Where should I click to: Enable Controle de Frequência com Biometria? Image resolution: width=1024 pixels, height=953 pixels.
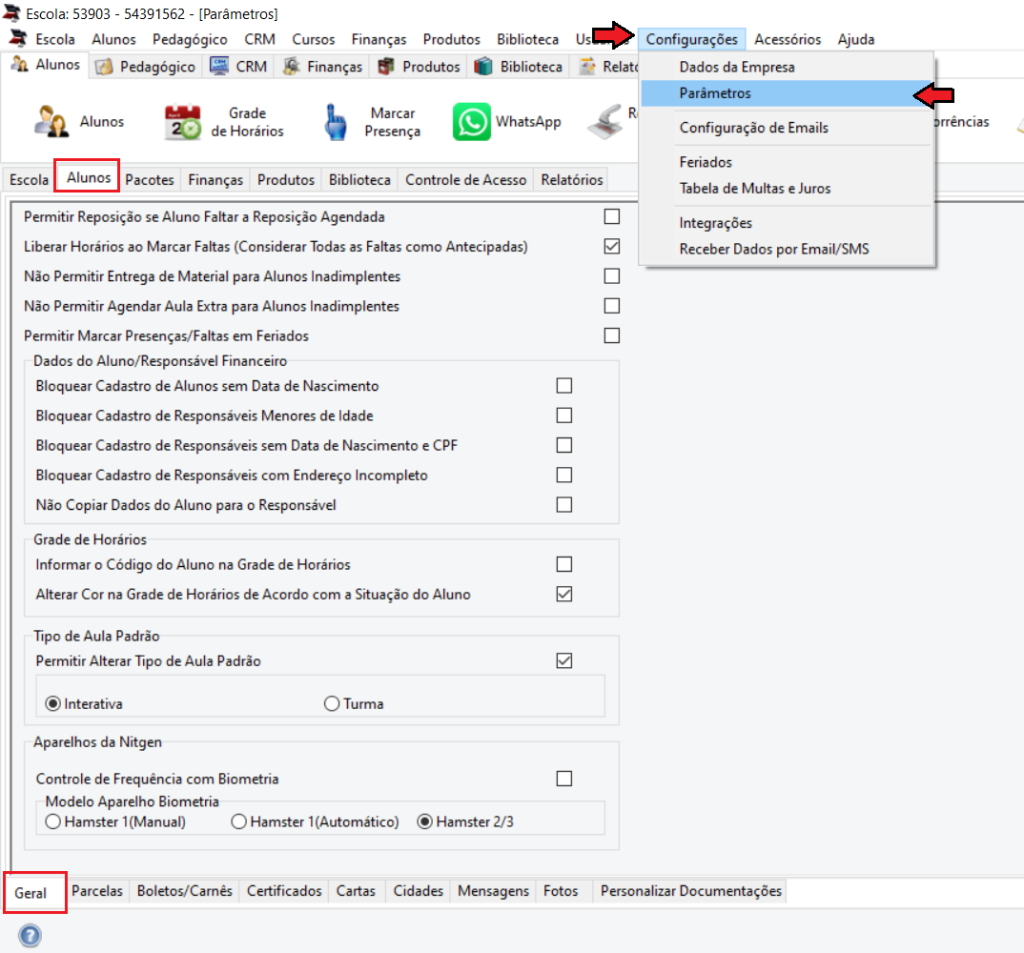tap(564, 779)
